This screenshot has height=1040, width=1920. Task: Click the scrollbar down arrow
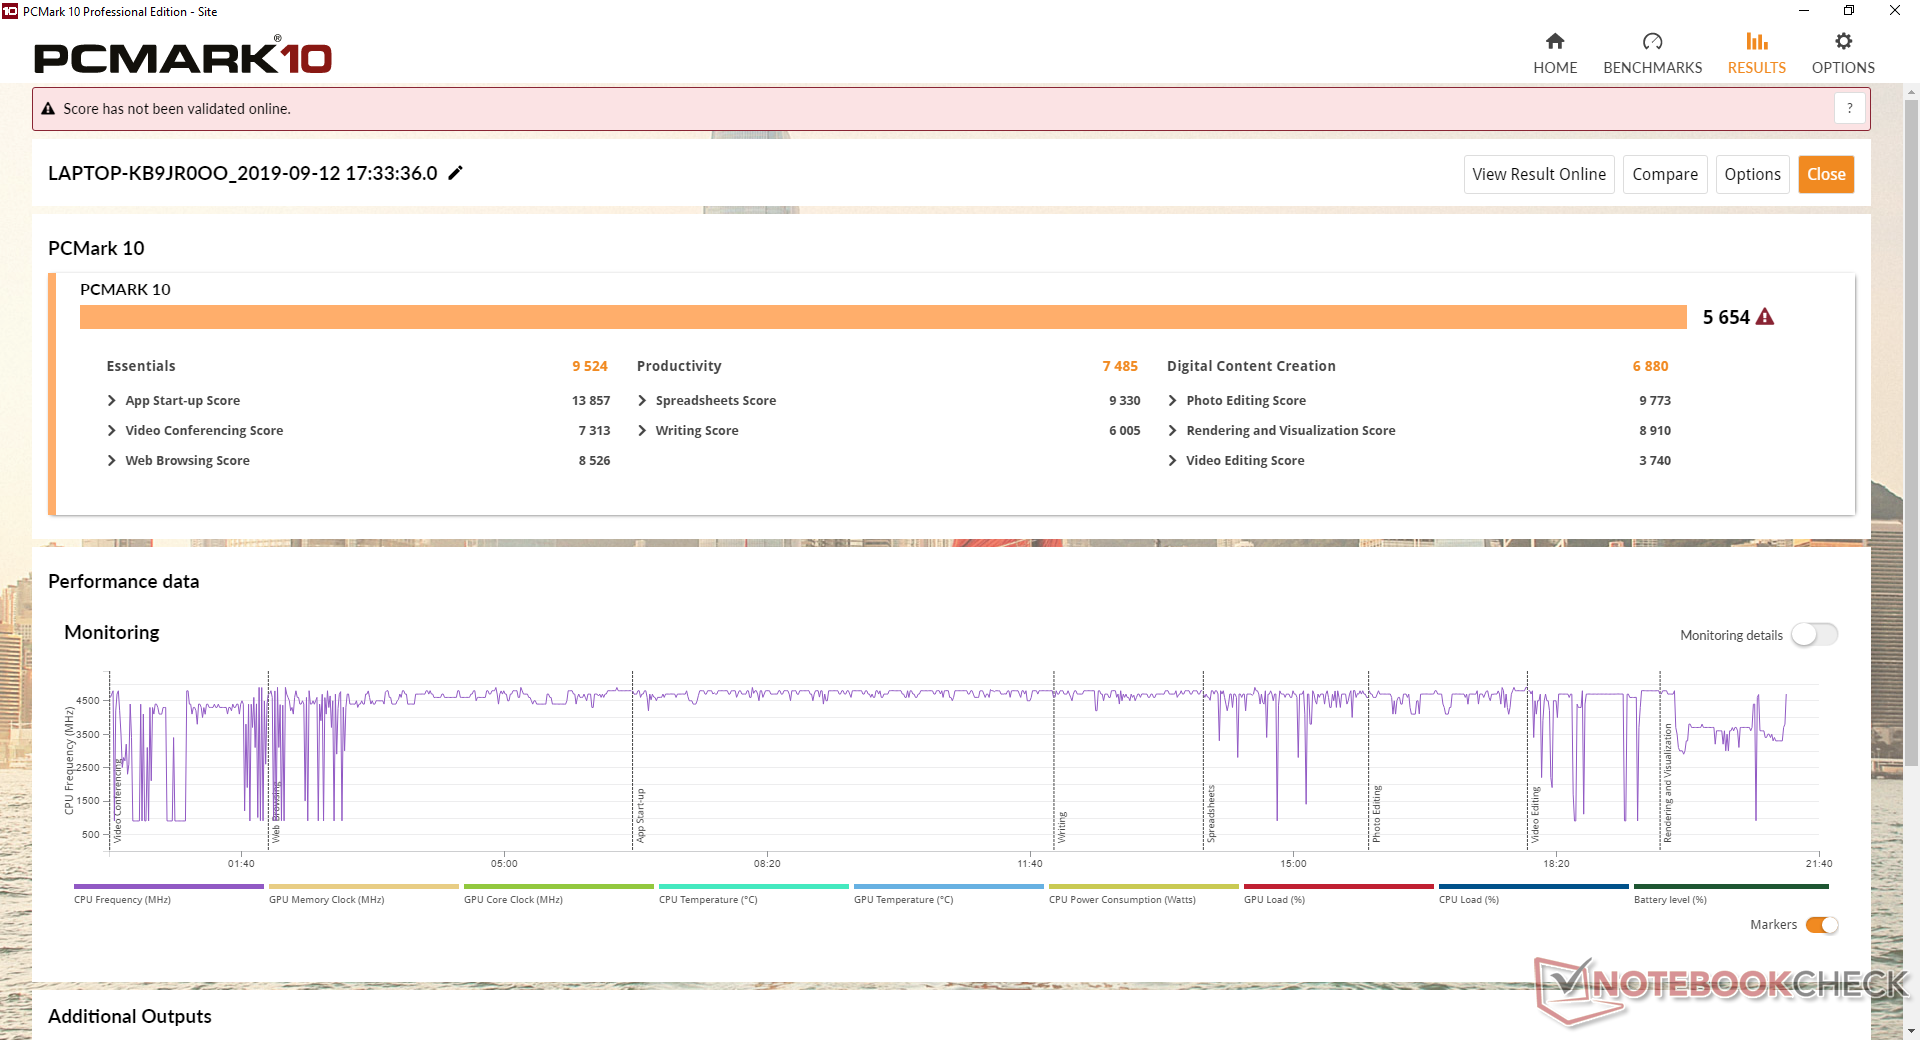pos(1911,1030)
